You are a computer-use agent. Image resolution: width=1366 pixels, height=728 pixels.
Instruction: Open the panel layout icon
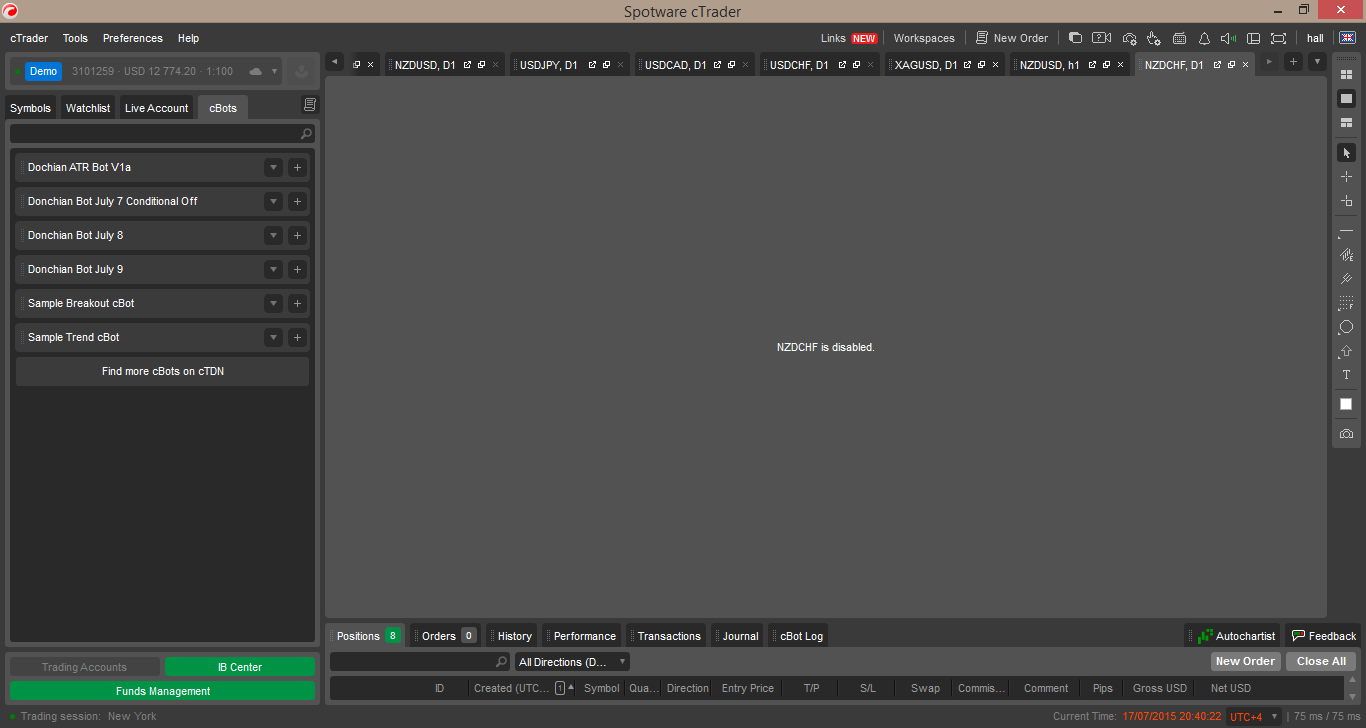1253,38
